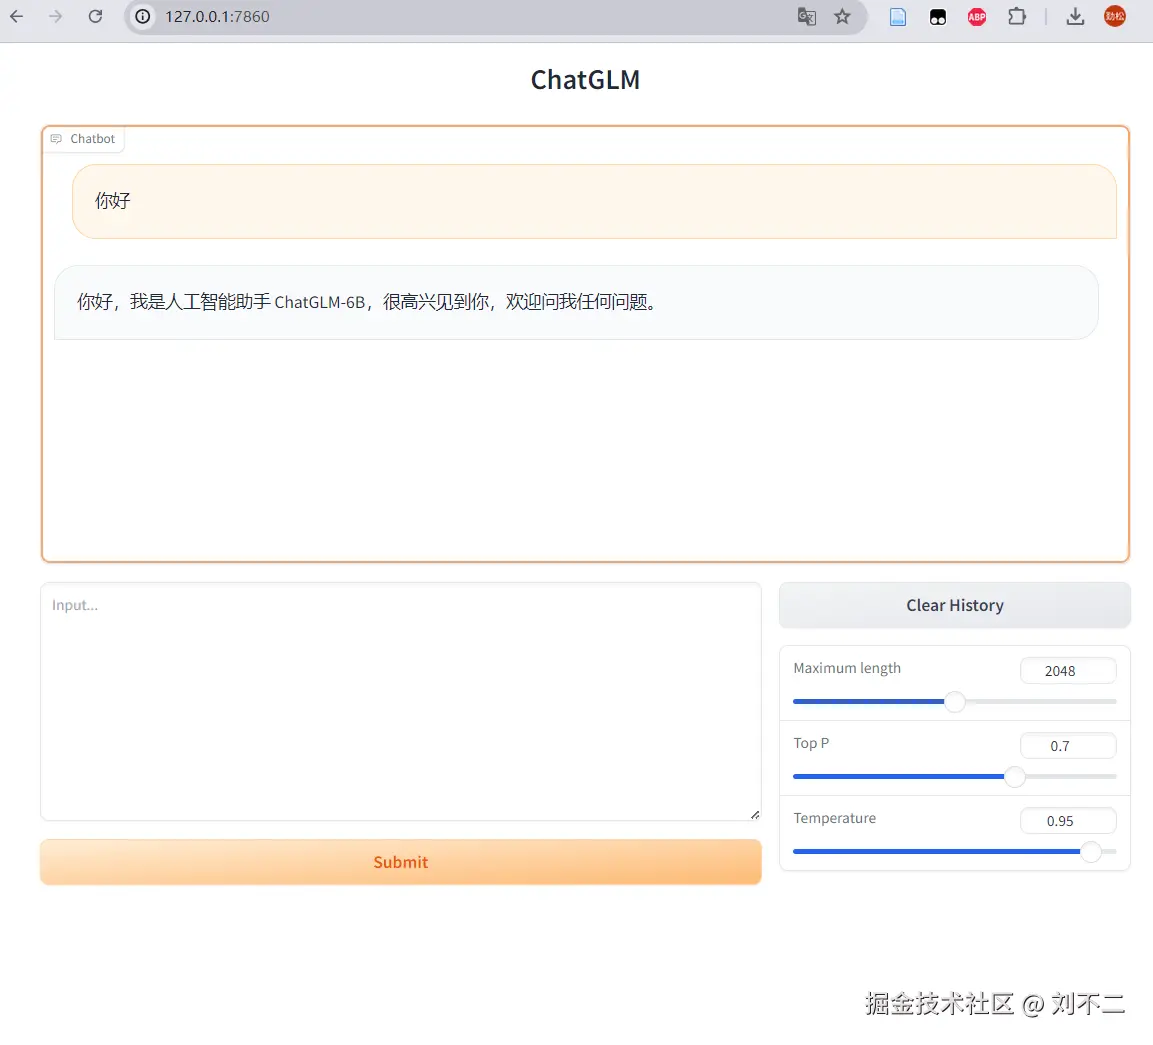Open the Google Translate page icon
1153x1045 pixels.
pos(807,16)
